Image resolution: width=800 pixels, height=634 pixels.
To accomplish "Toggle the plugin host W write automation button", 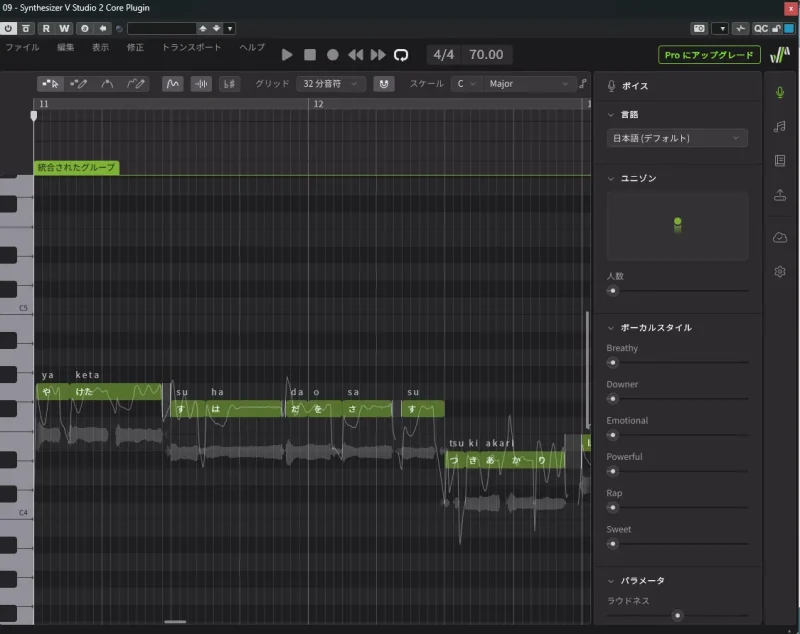I will [x=64, y=29].
